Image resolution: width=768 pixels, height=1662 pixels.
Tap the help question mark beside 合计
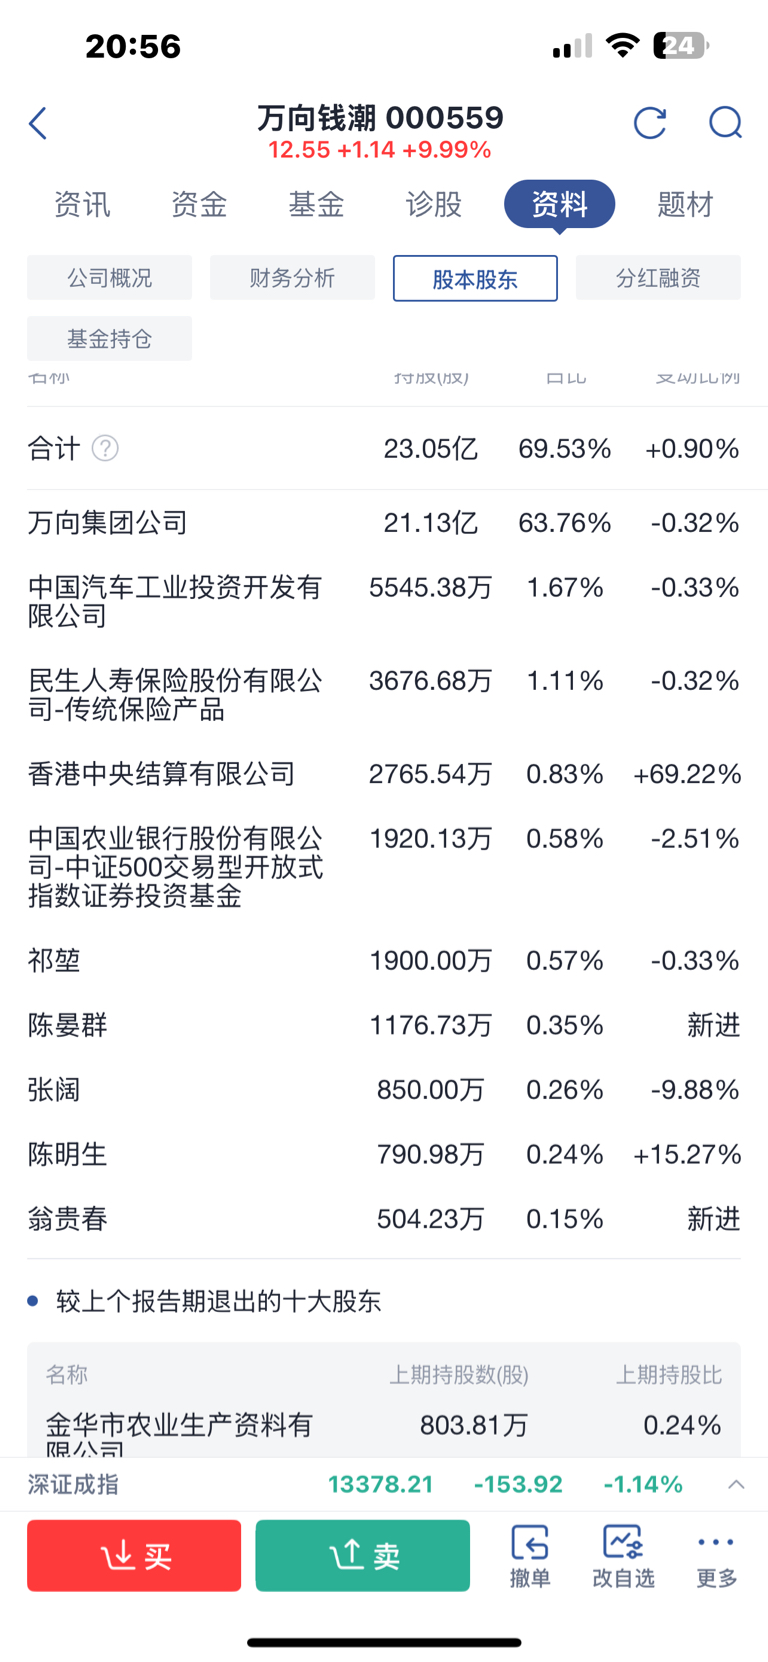tap(105, 448)
